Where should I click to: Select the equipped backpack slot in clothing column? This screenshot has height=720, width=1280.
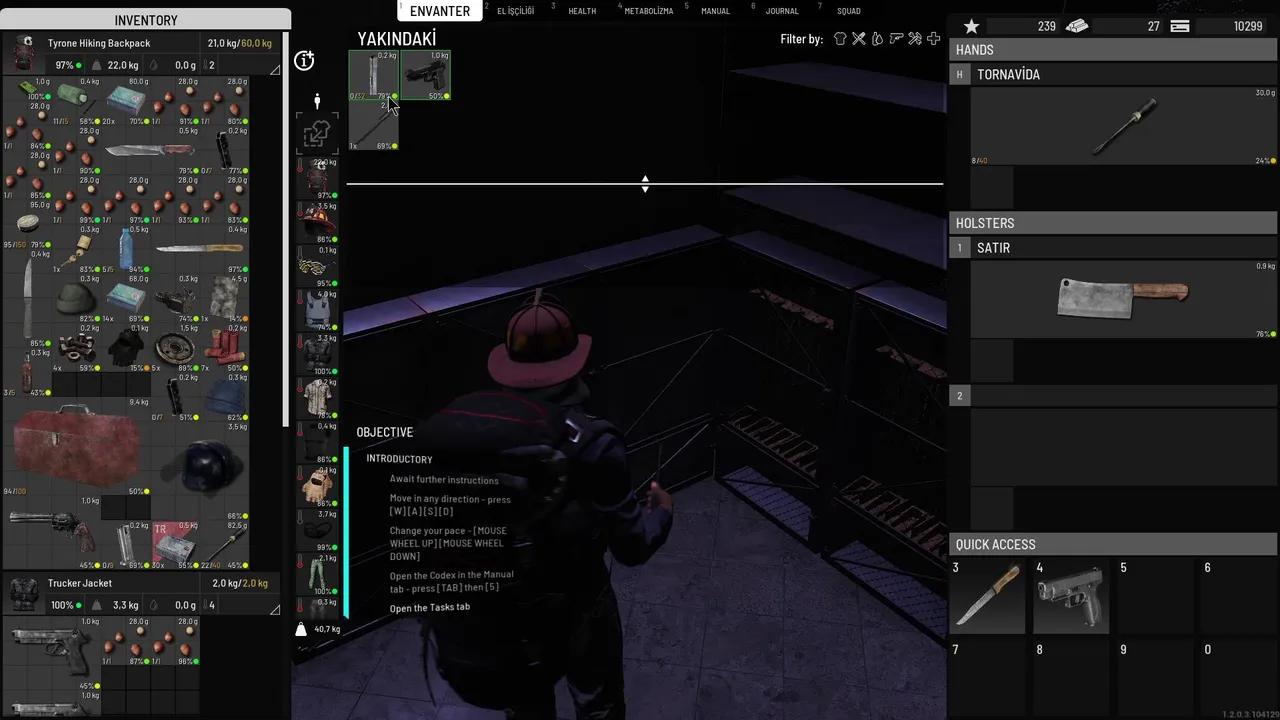pyautogui.click(x=317, y=178)
